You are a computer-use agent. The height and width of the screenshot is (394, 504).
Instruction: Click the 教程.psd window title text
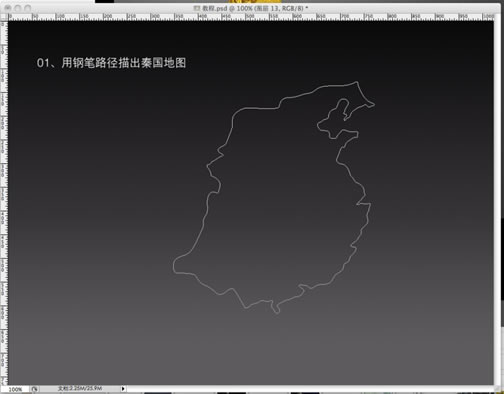click(255, 8)
